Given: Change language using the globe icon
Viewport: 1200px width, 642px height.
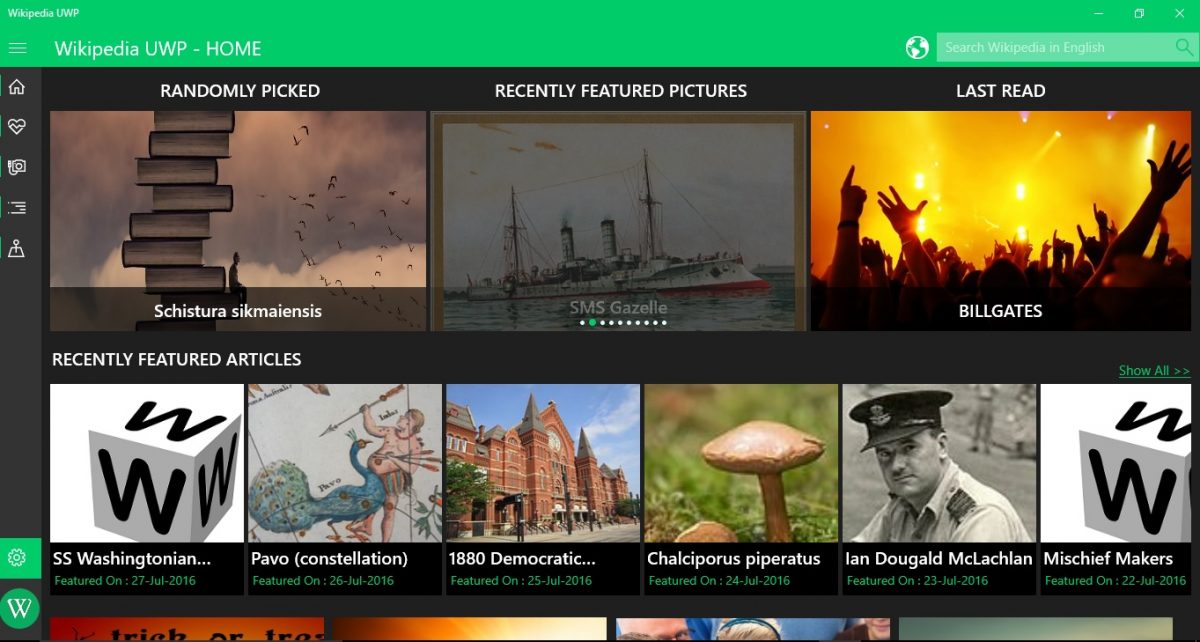Looking at the screenshot, I should pos(918,46).
